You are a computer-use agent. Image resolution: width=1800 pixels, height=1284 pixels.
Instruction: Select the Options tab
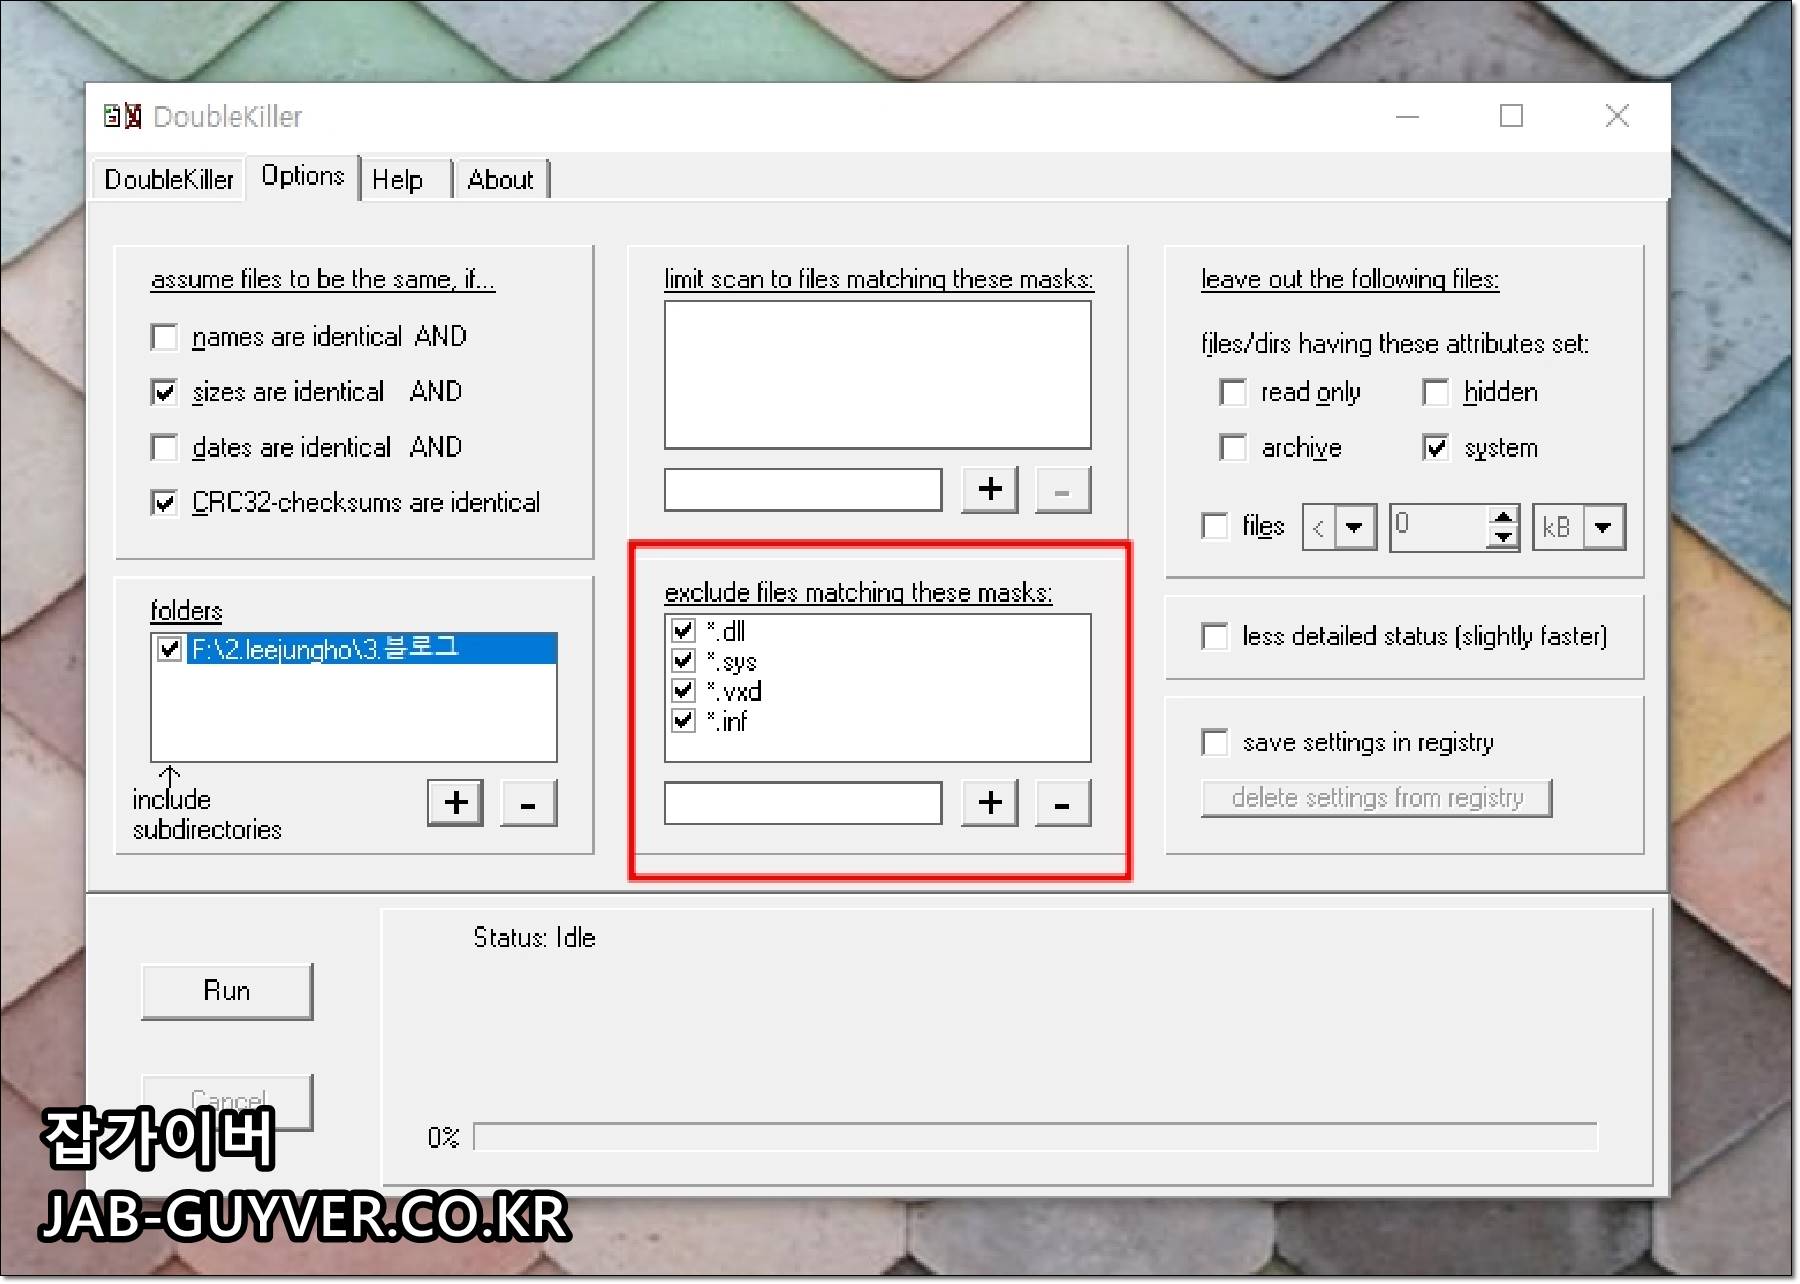pyautogui.click(x=303, y=177)
